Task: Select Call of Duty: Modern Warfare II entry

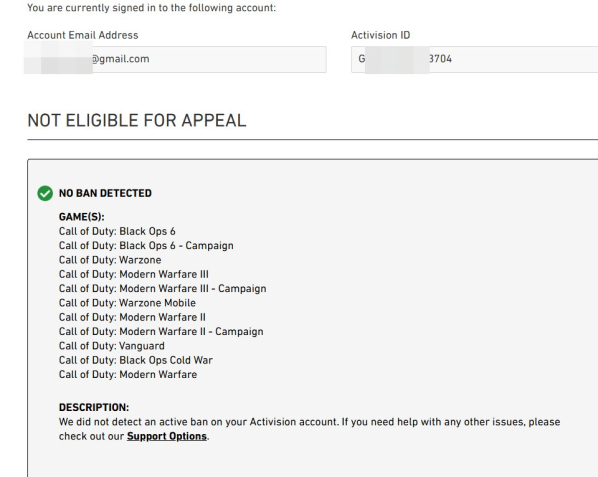Action: pos(132,317)
